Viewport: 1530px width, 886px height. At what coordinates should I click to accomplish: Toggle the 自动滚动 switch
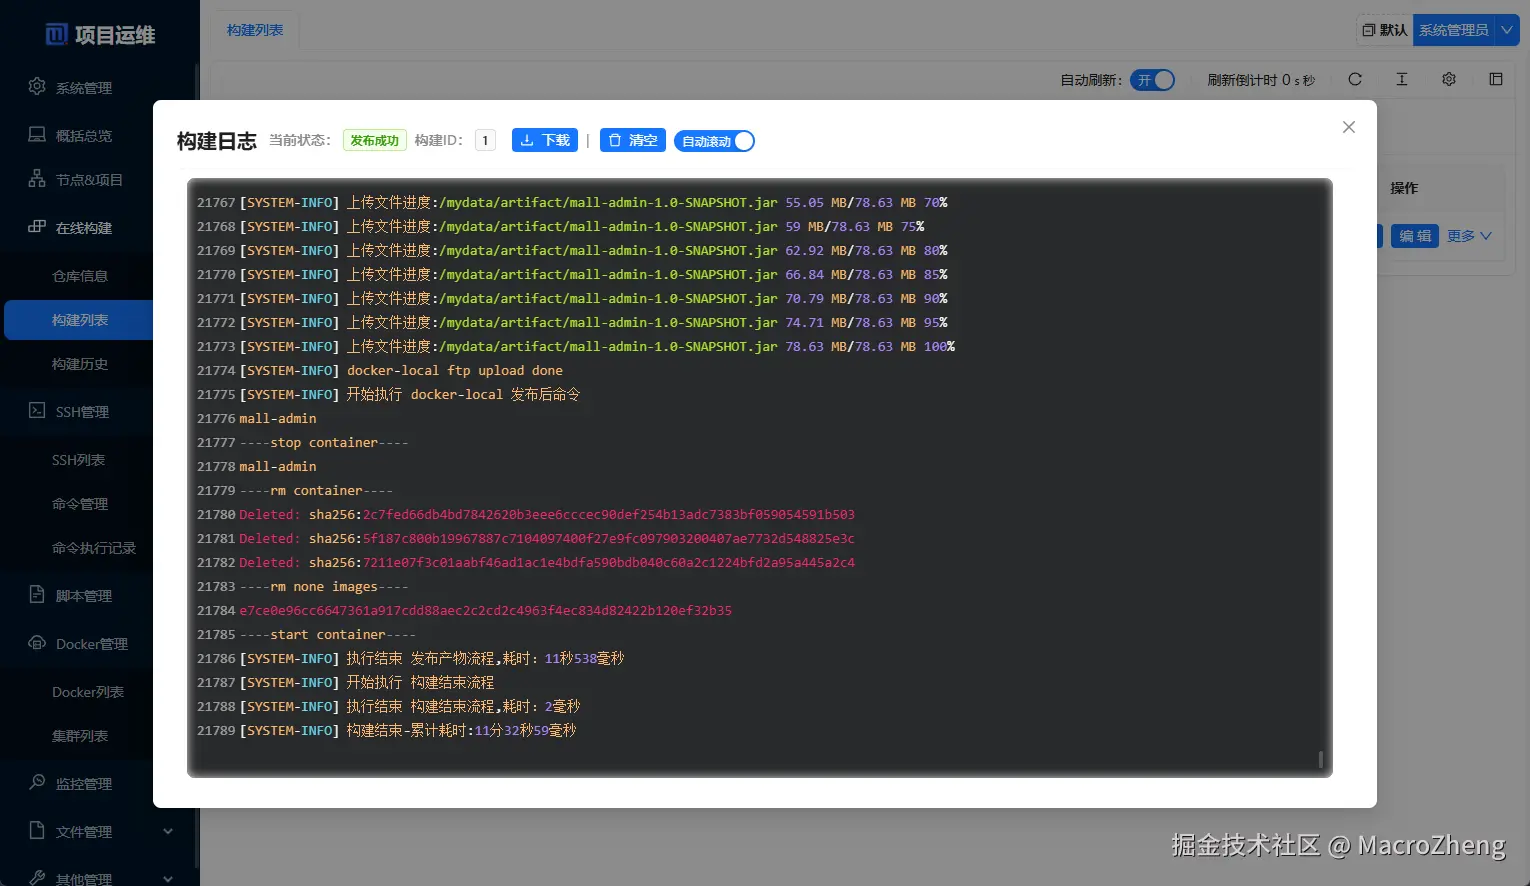[714, 141]
